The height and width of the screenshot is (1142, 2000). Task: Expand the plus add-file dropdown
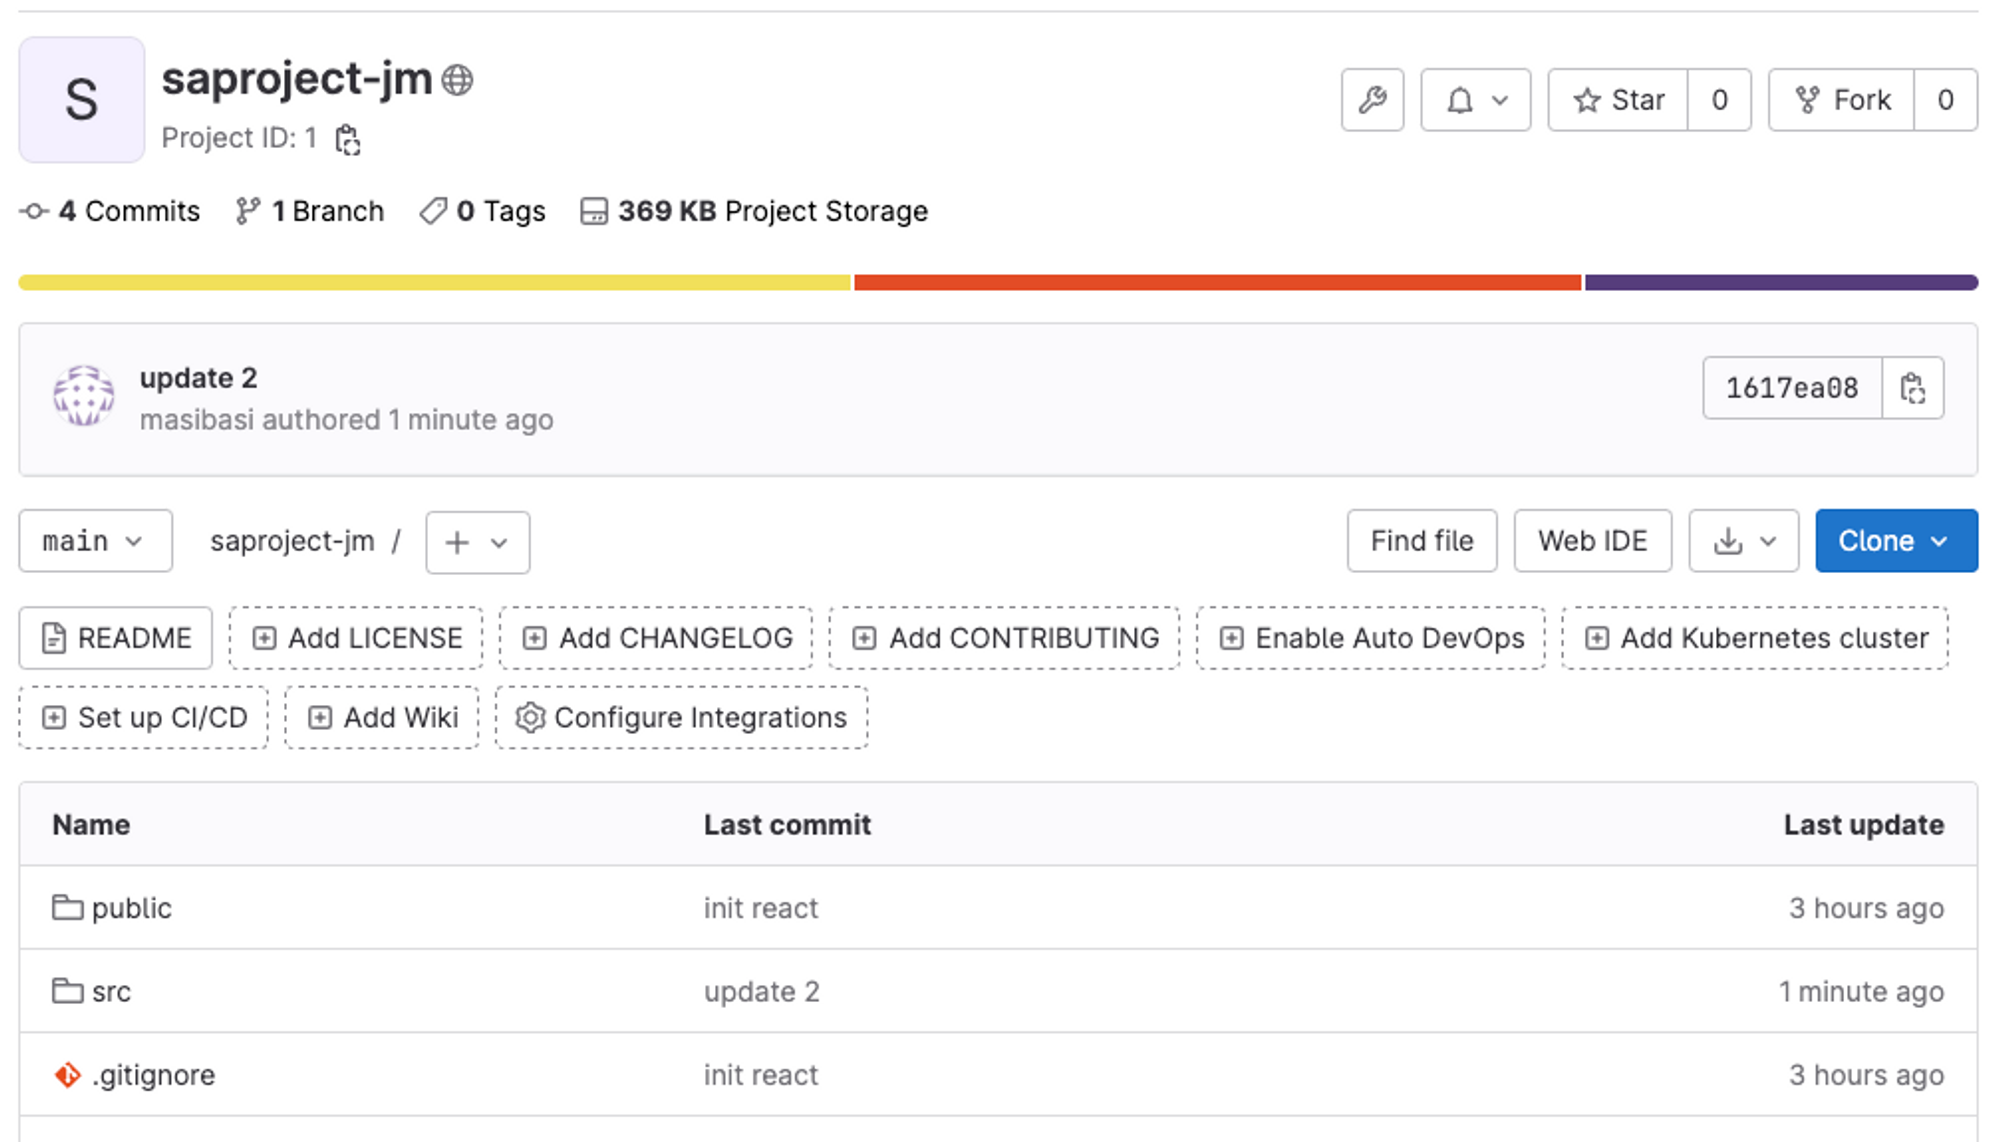pos(477,542)
